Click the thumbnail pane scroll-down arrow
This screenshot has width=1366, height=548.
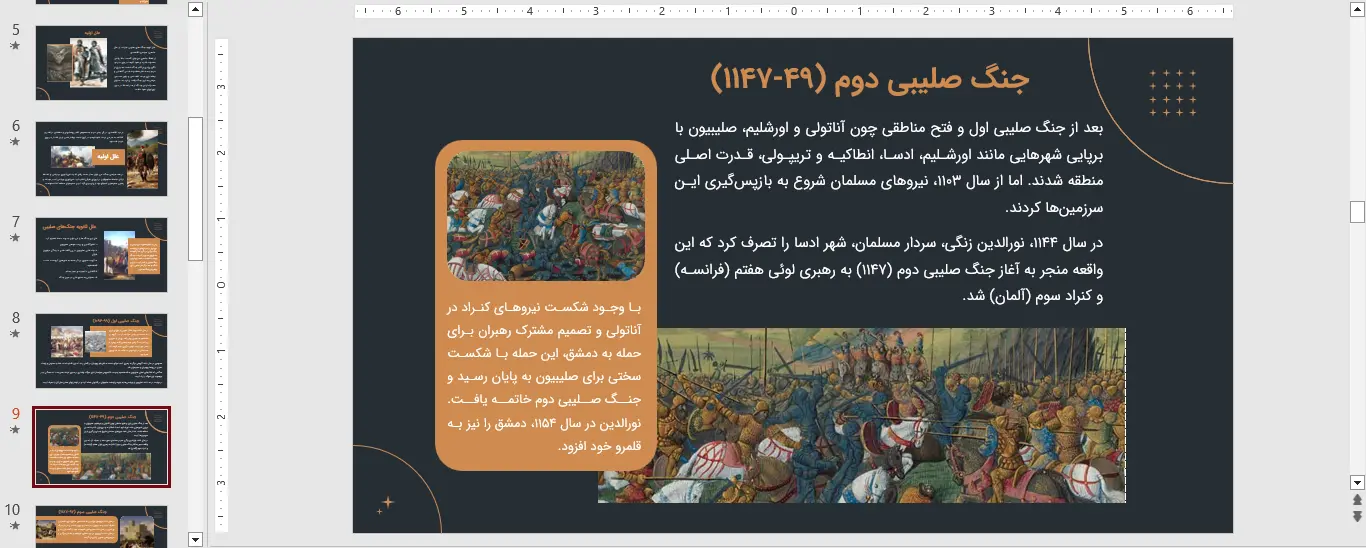click(196, 540)
